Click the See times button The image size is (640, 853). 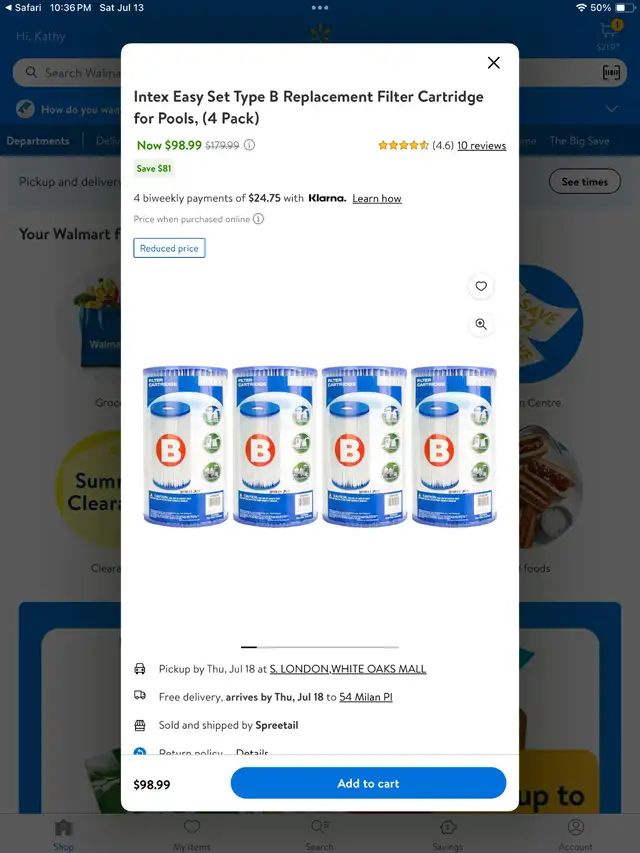click(584, 182)
